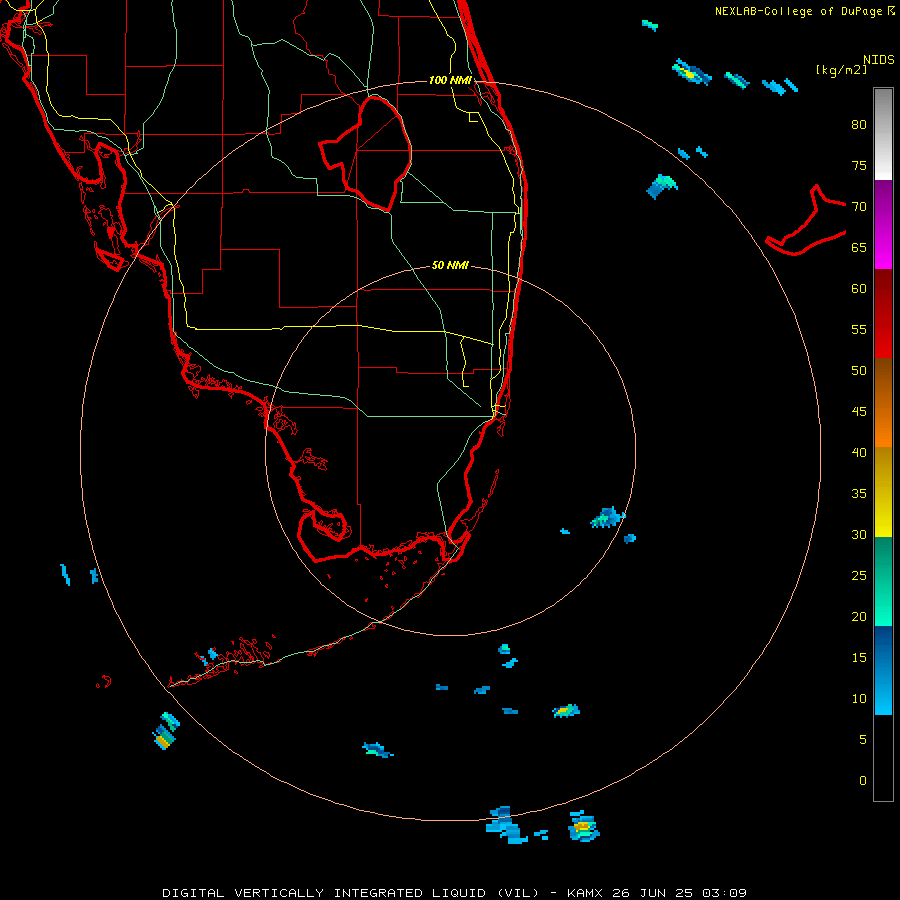Click the 20 value on the color scale

859,616
